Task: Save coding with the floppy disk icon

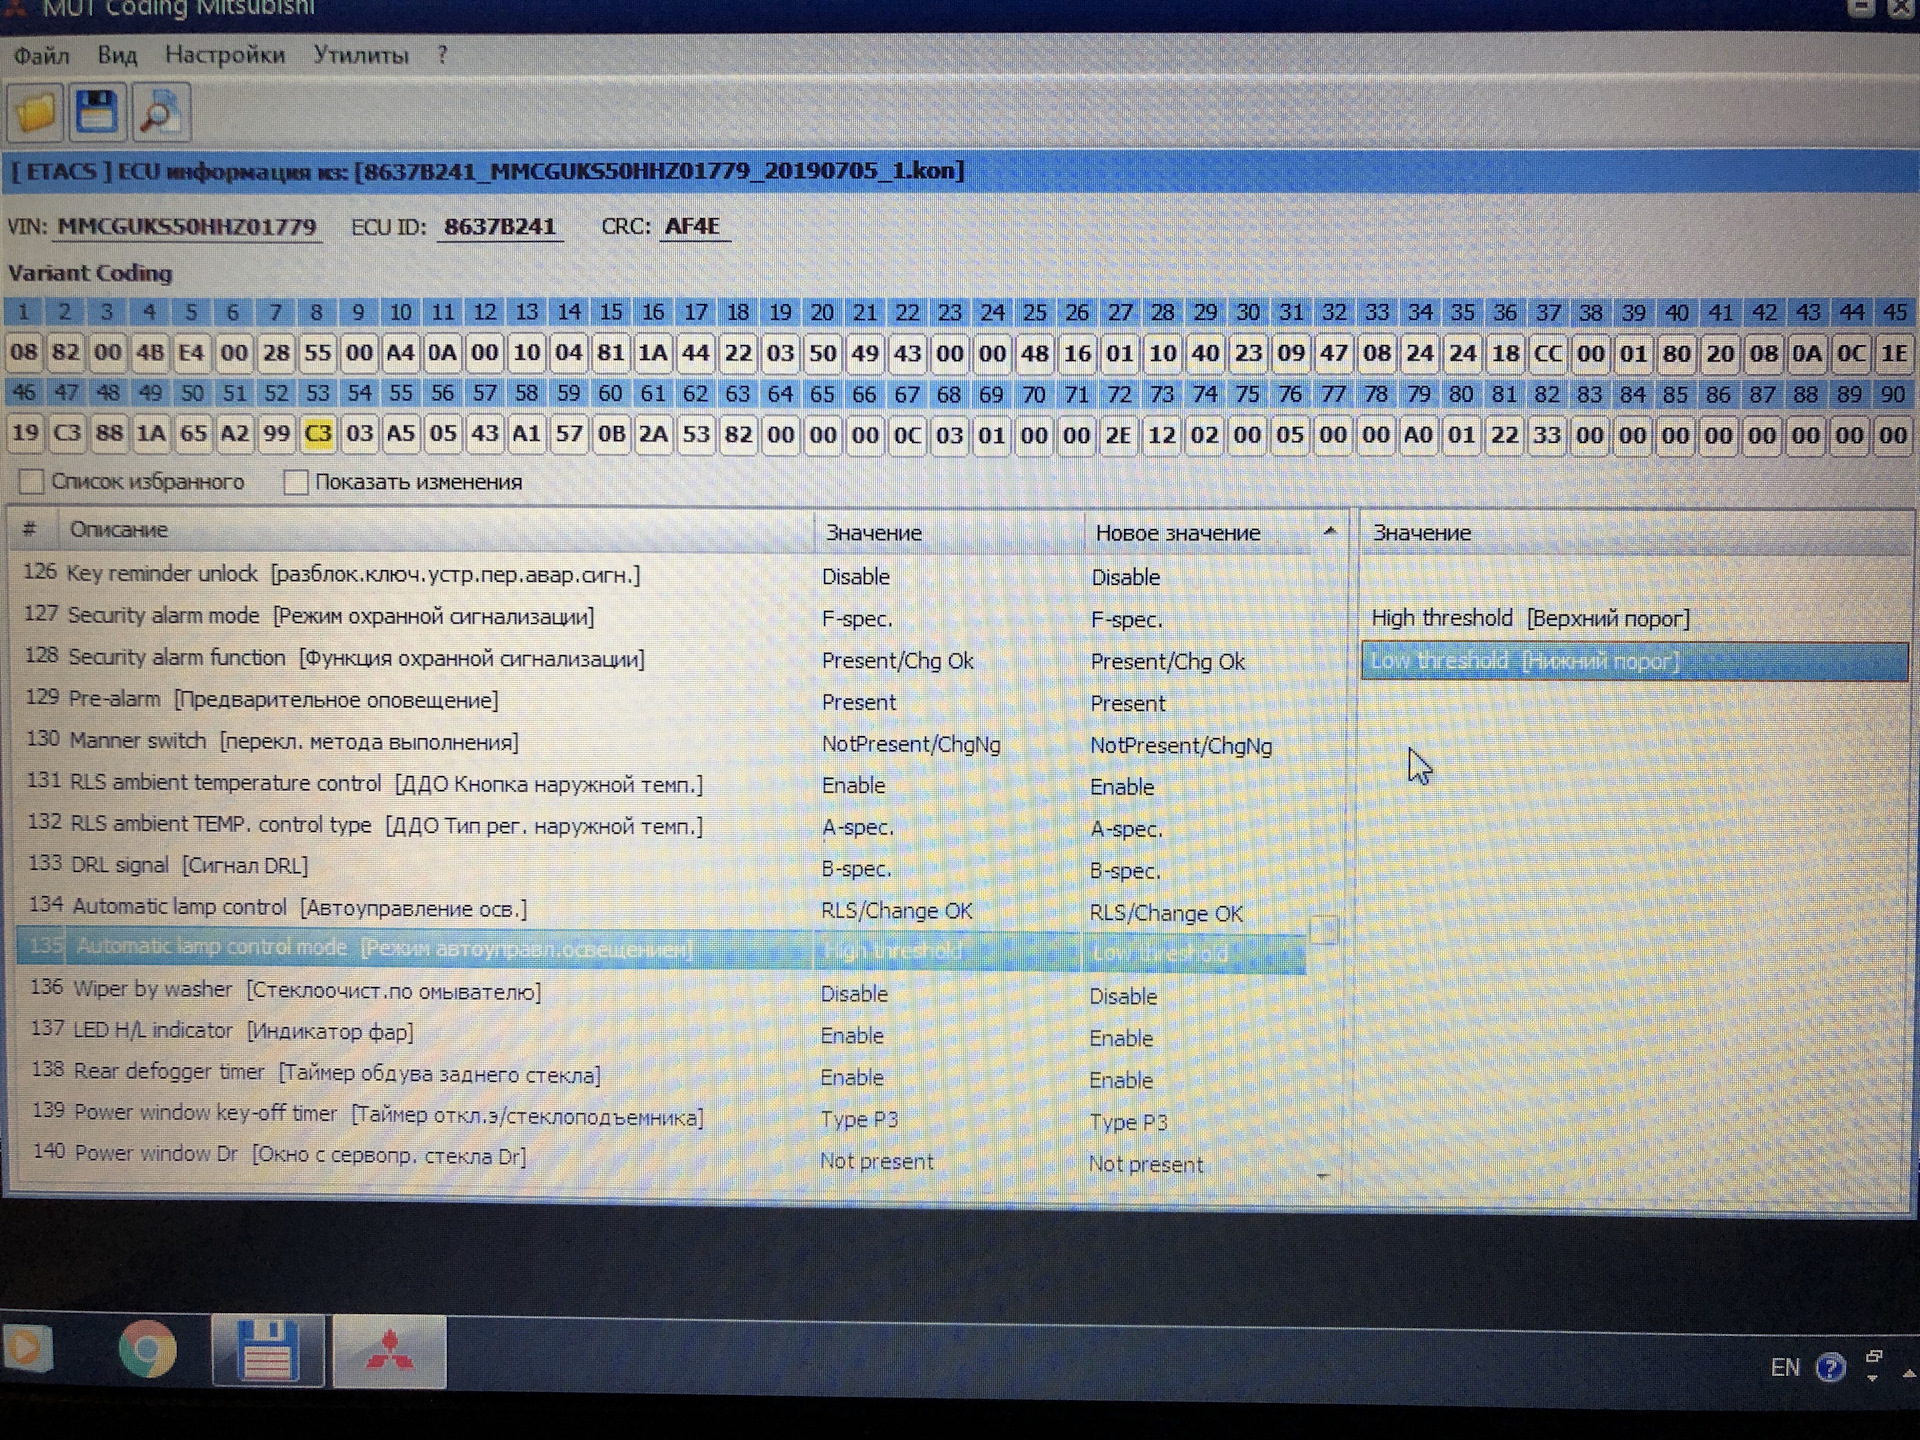Action: pyautogui.click(x=97, y=112)
